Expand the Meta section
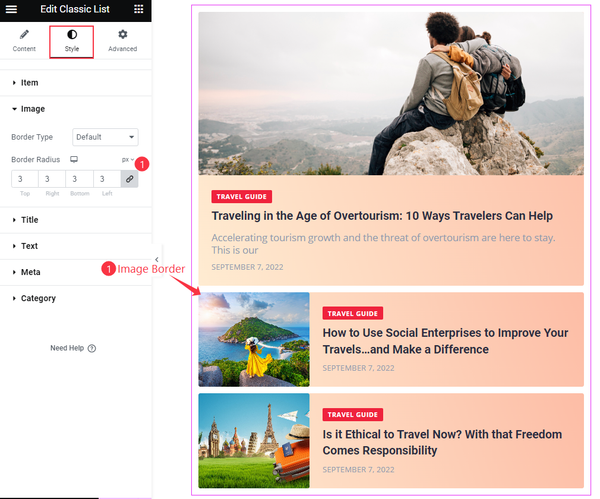 click(x=76, y=272)
